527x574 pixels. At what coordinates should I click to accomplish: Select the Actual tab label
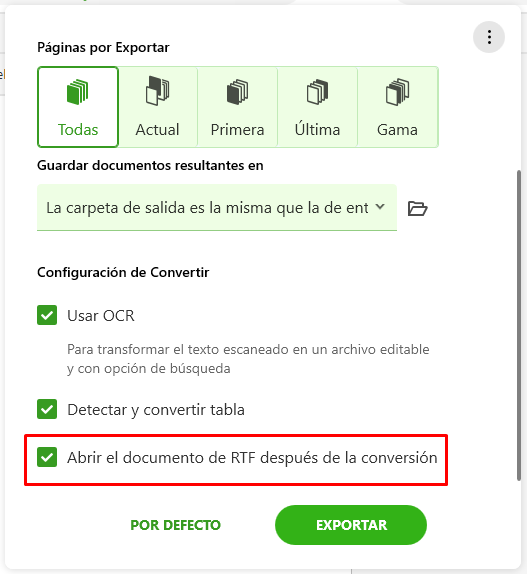tap(157, 130)
